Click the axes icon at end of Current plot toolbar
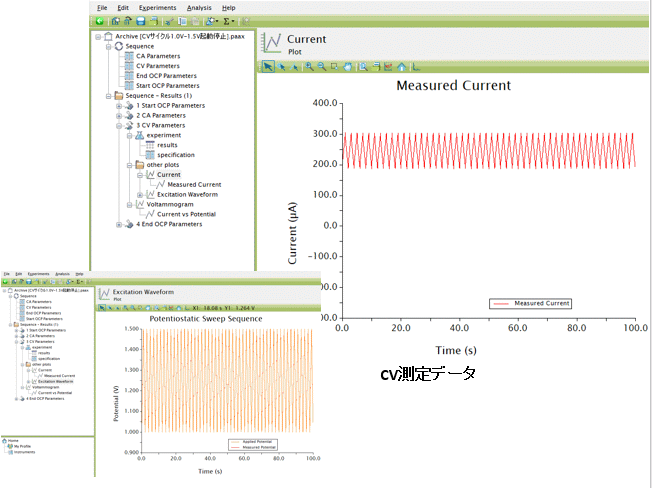Screen dimensions: 652x488 tap(416, 67)
